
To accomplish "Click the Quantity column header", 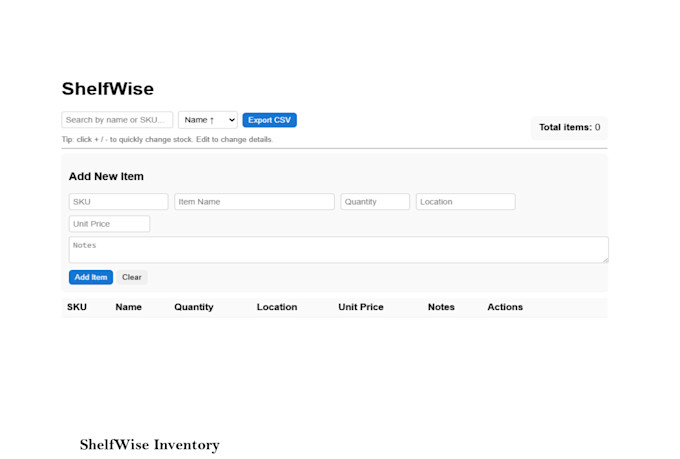I will point(194,307).
